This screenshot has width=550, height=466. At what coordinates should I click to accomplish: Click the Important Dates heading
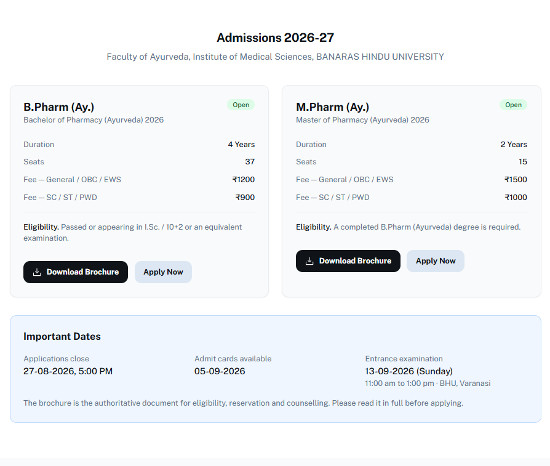[x=62, y=337]
